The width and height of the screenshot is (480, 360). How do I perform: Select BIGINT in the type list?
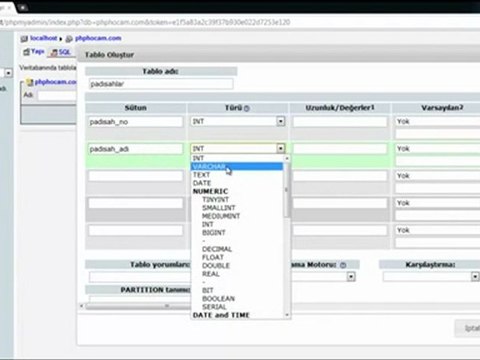[x=214, y=232]
